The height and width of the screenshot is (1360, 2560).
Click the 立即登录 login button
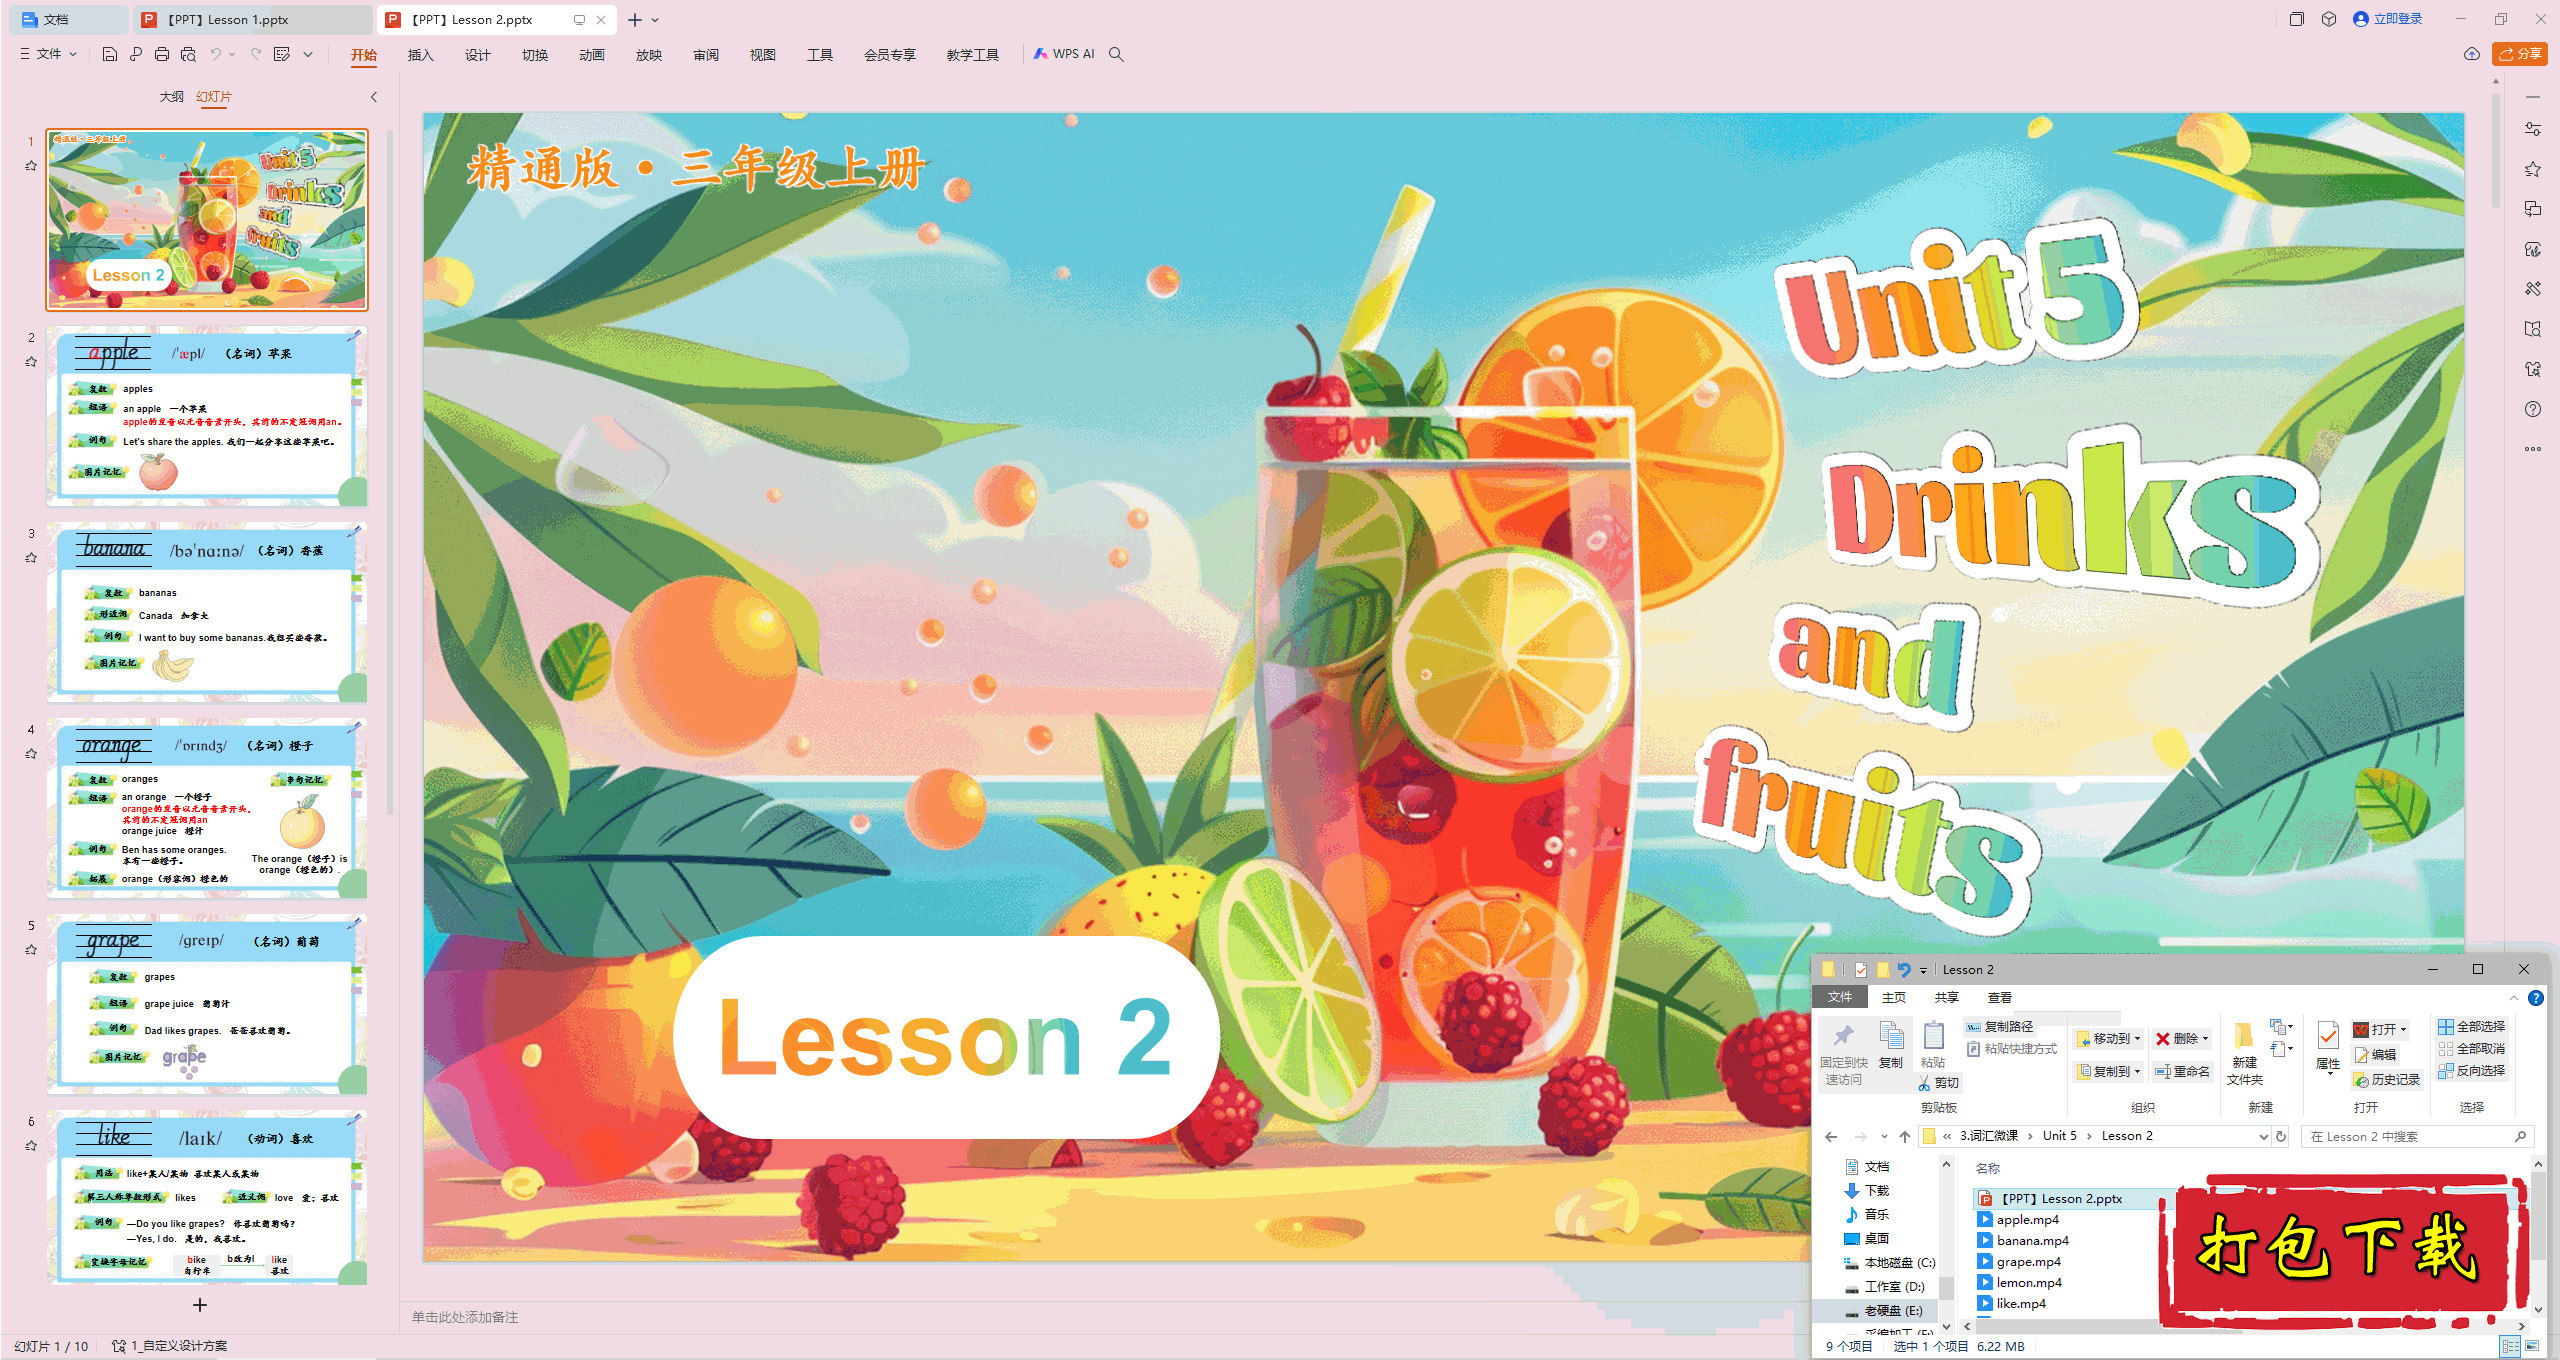coord(2387,19)
